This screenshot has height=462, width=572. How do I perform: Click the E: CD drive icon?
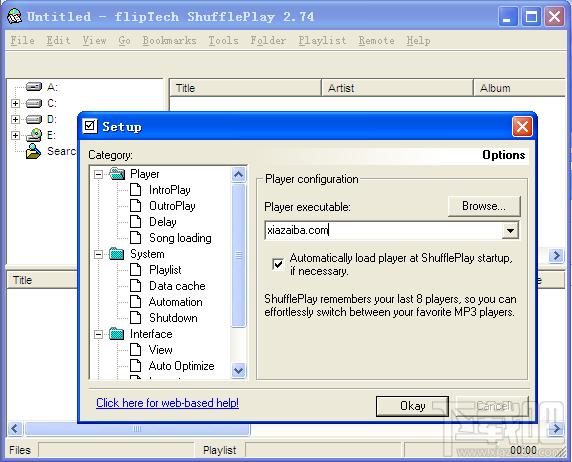(34, 135)
